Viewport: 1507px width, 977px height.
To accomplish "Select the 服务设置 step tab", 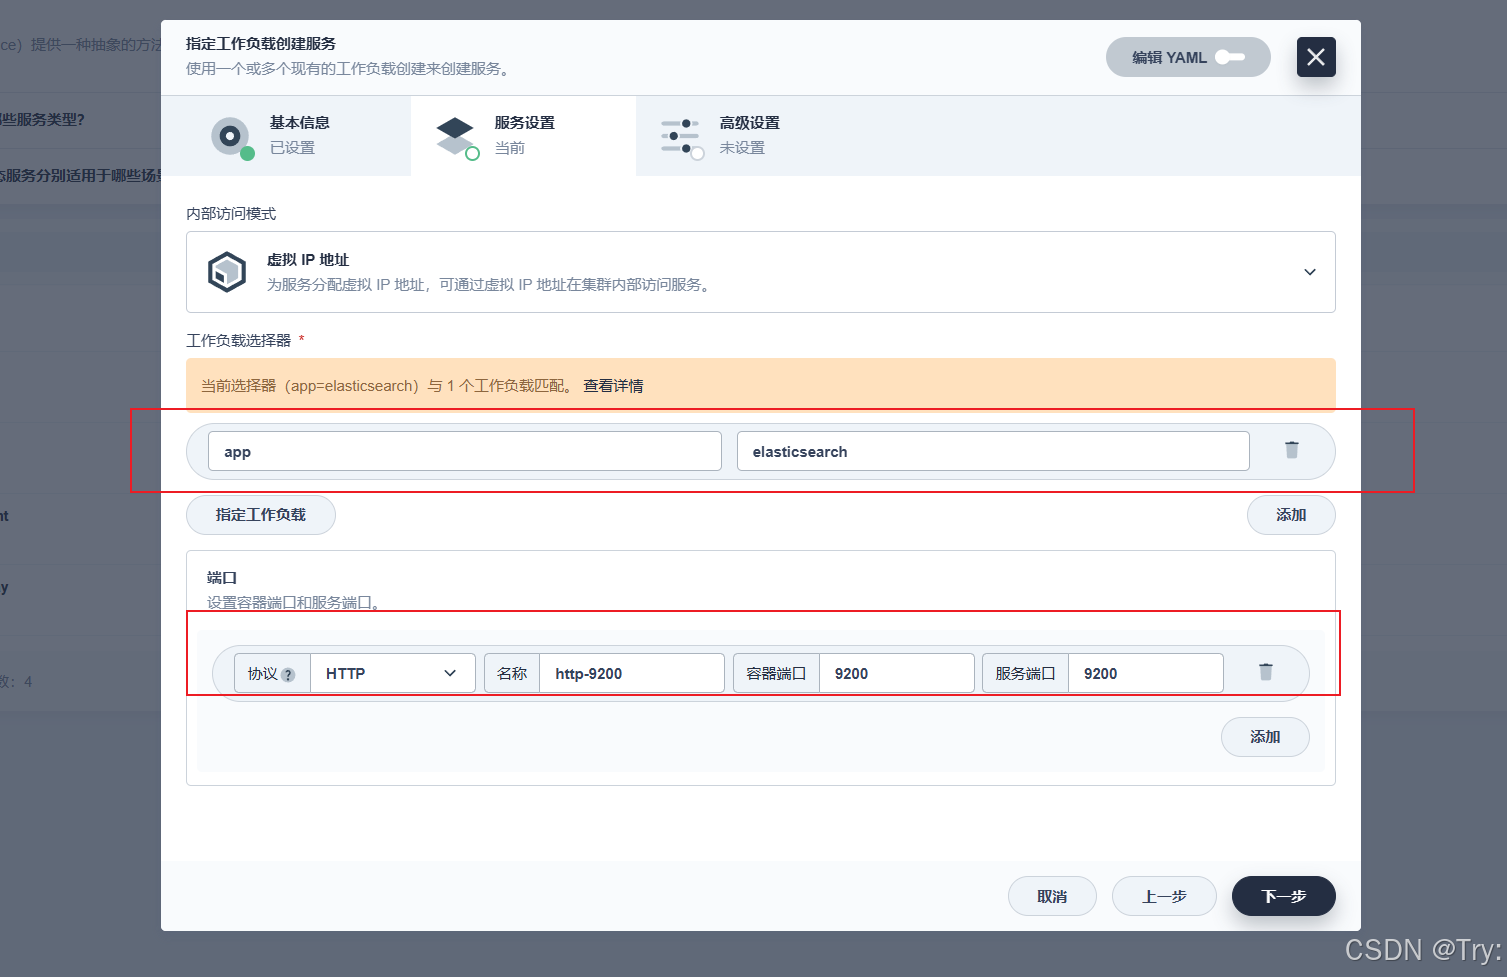I will 523,136.
